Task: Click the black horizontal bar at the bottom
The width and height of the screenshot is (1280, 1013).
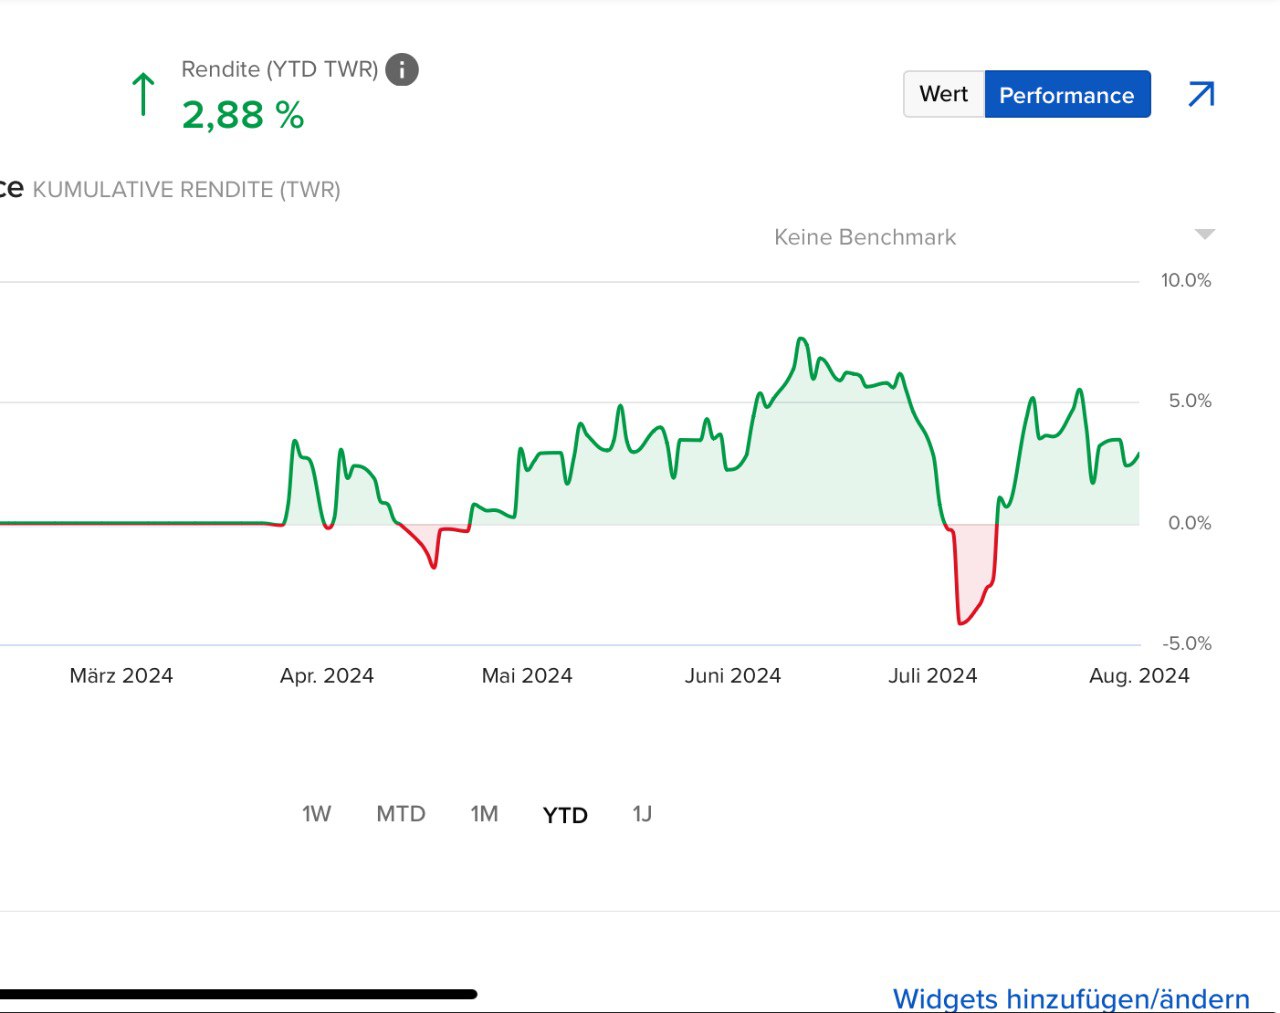Action: [238, 994]
